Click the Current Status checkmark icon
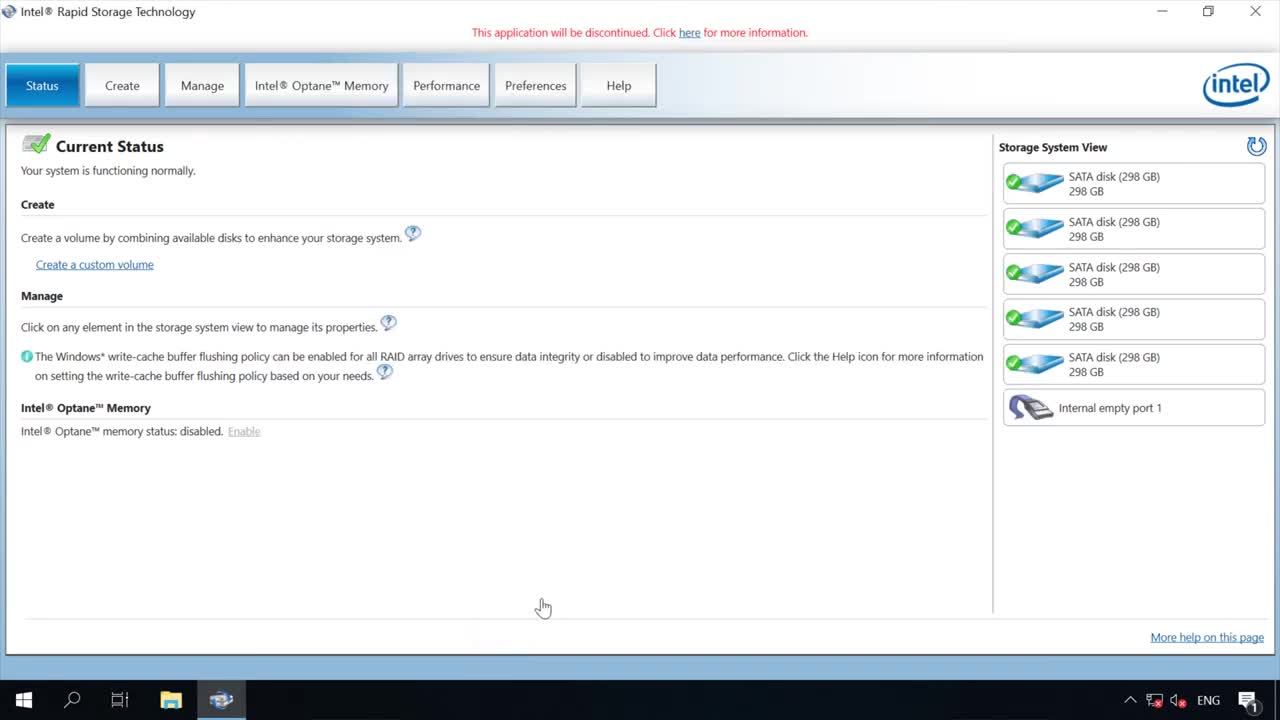This screenshot has width=1280, height=720. coord(36,144)
